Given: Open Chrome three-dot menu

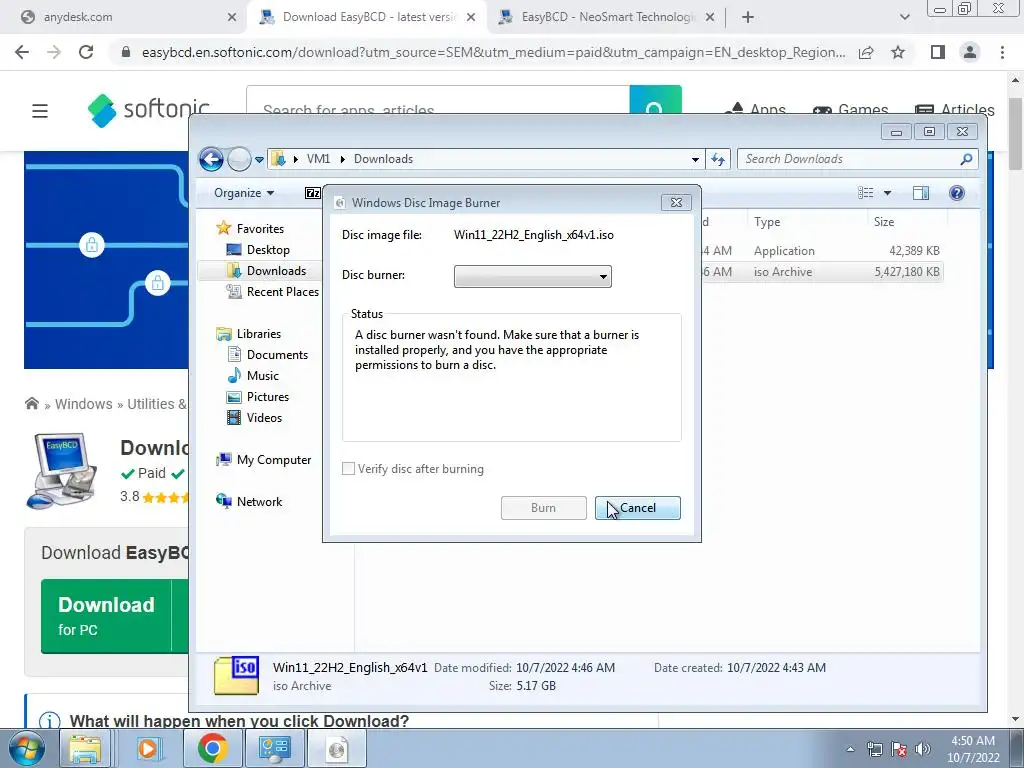Looking at the screenshot, I should click(x=1002, y=52).
